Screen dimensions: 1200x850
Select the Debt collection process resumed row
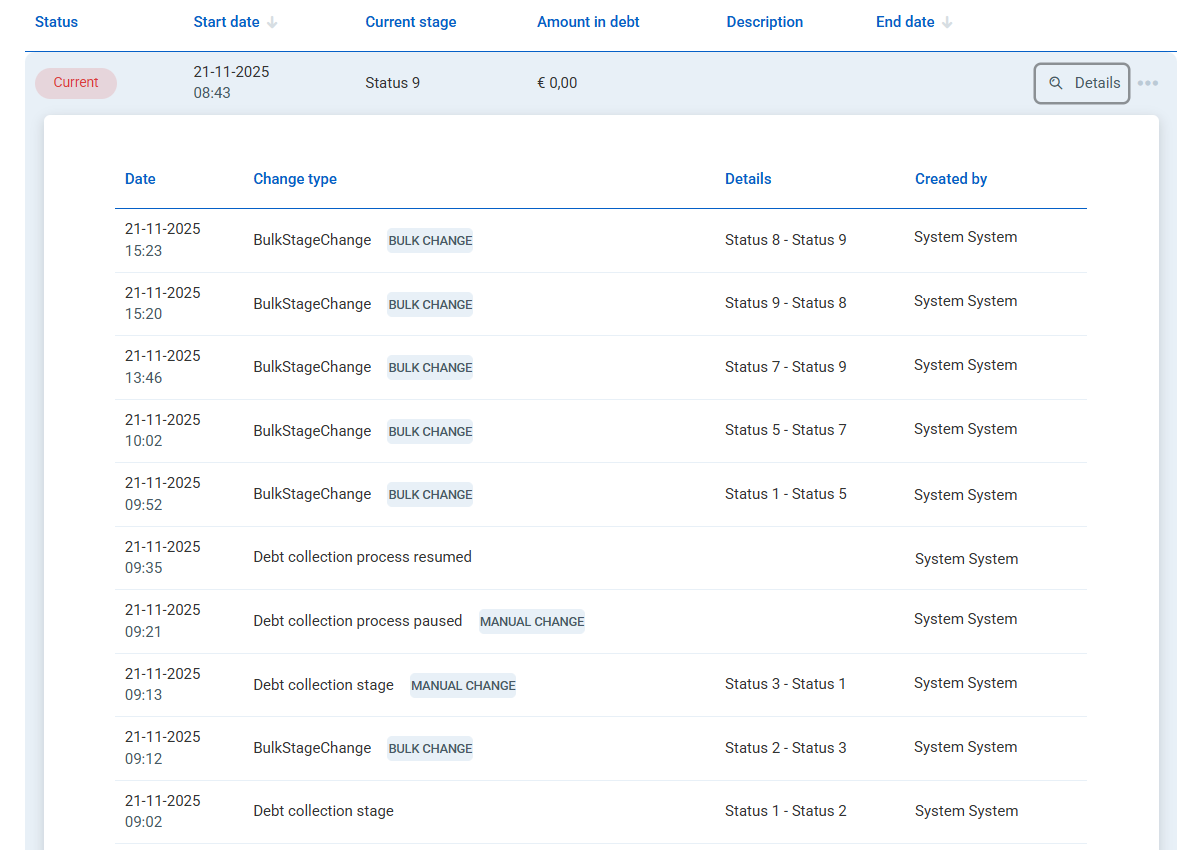[x=362, y=557]
